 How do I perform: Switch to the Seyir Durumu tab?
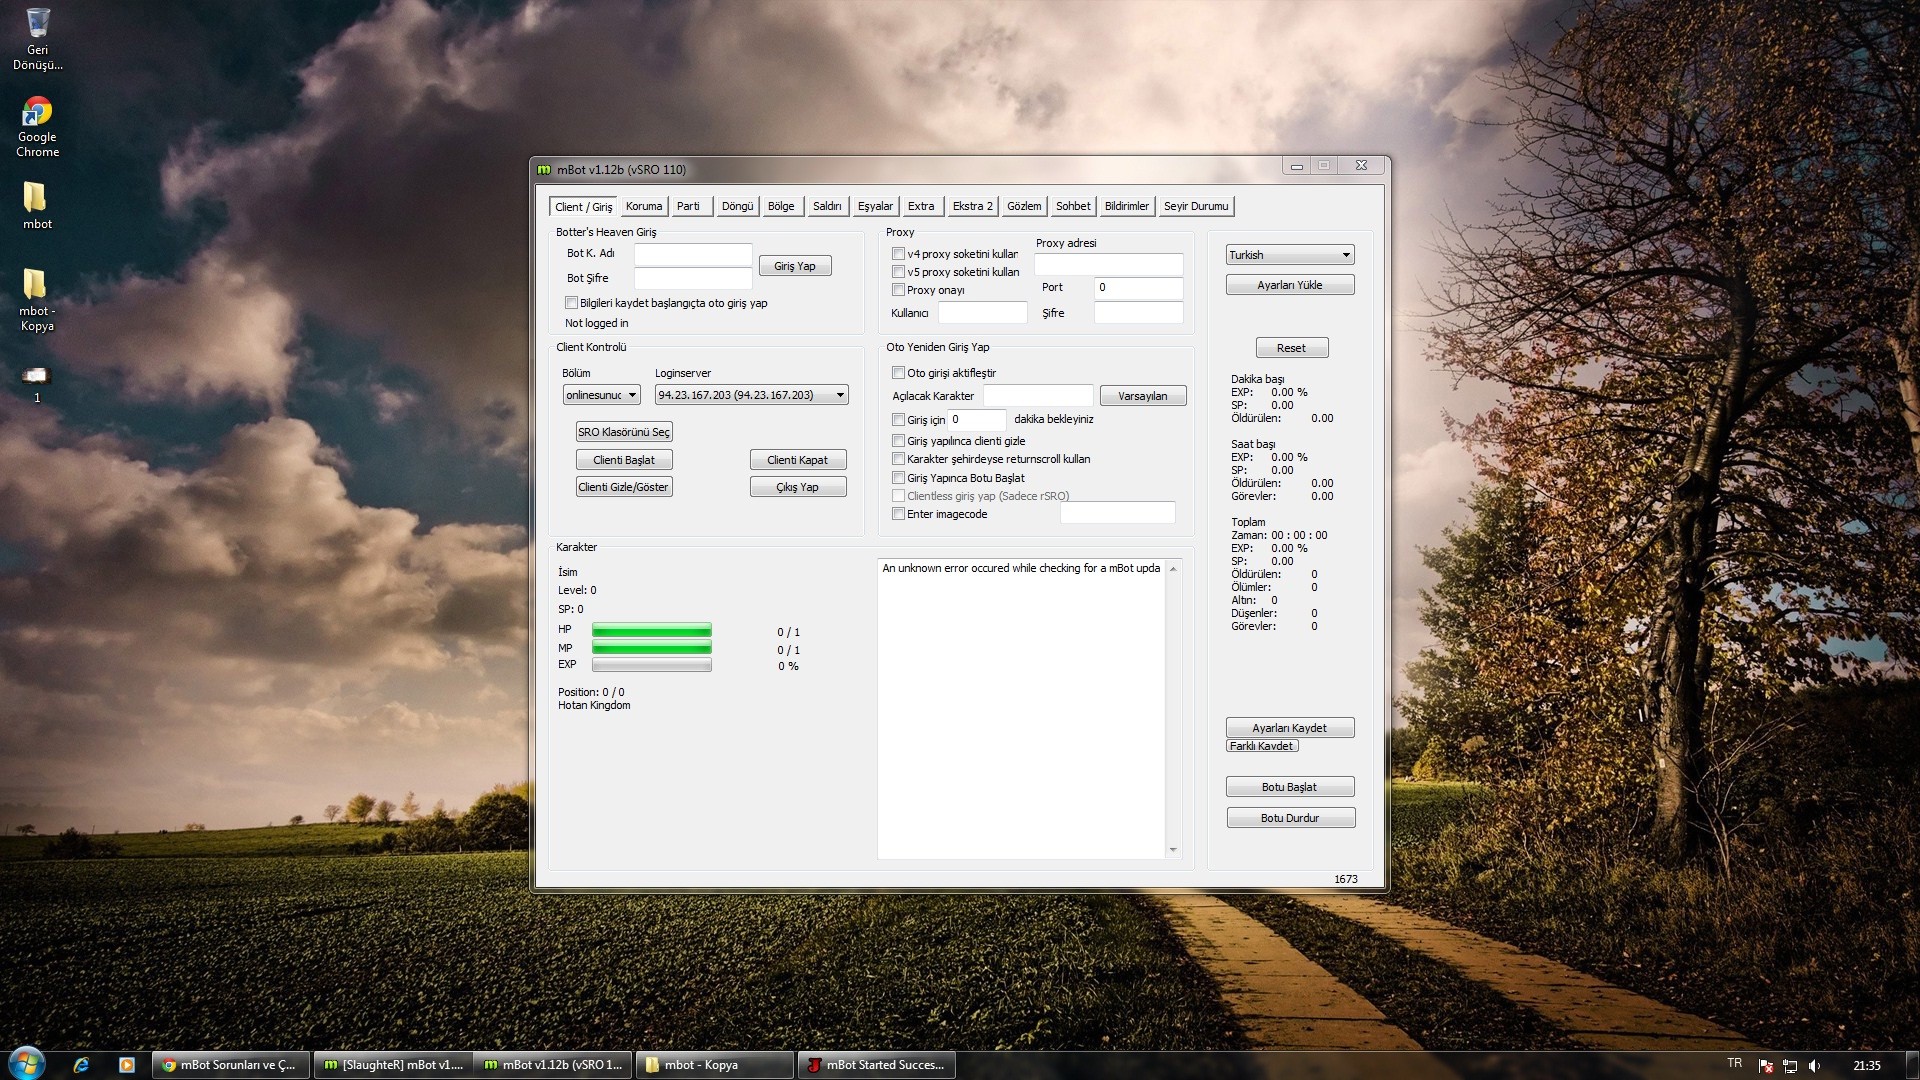coord(1196,207)
